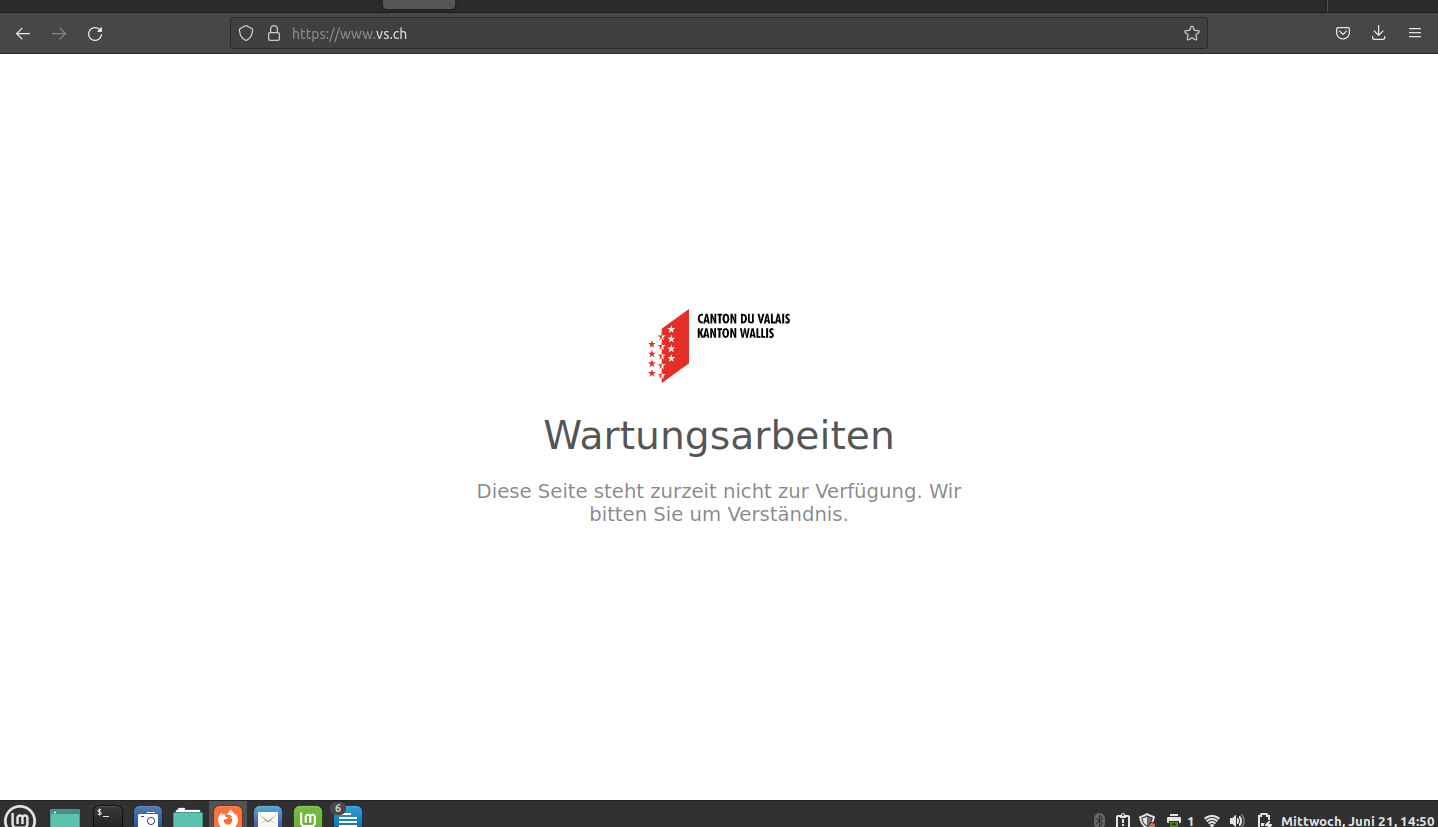Open the text editor with badge 6

pos(347,816)
